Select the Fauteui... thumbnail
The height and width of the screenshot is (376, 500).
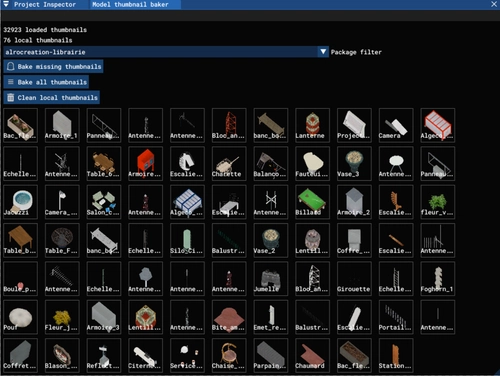(312, 163)
